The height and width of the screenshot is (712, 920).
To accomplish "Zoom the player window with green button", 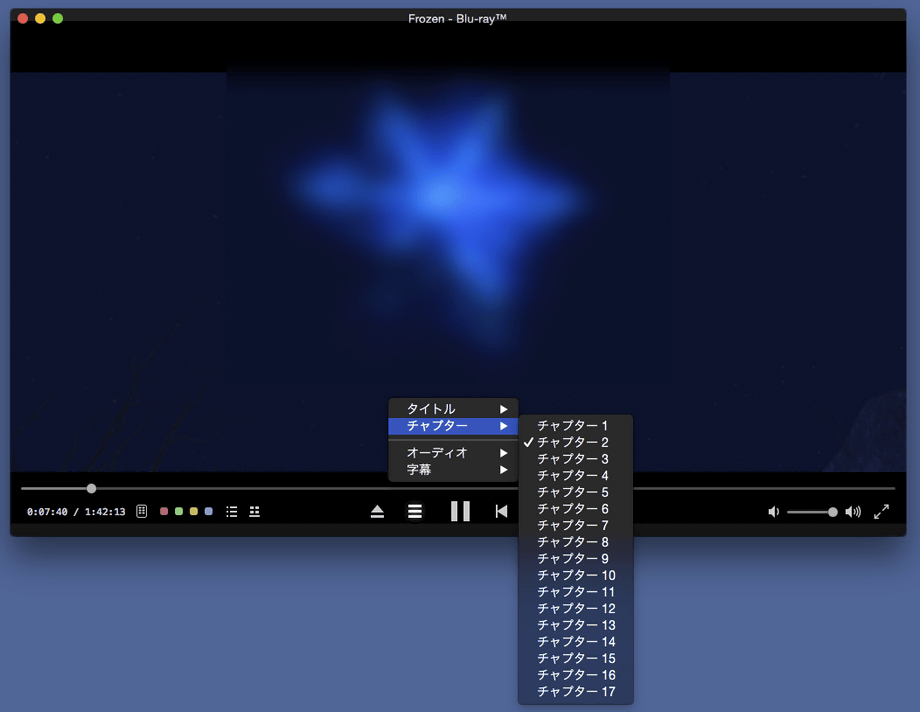I will pyautogui.click(x=58, y=18).
